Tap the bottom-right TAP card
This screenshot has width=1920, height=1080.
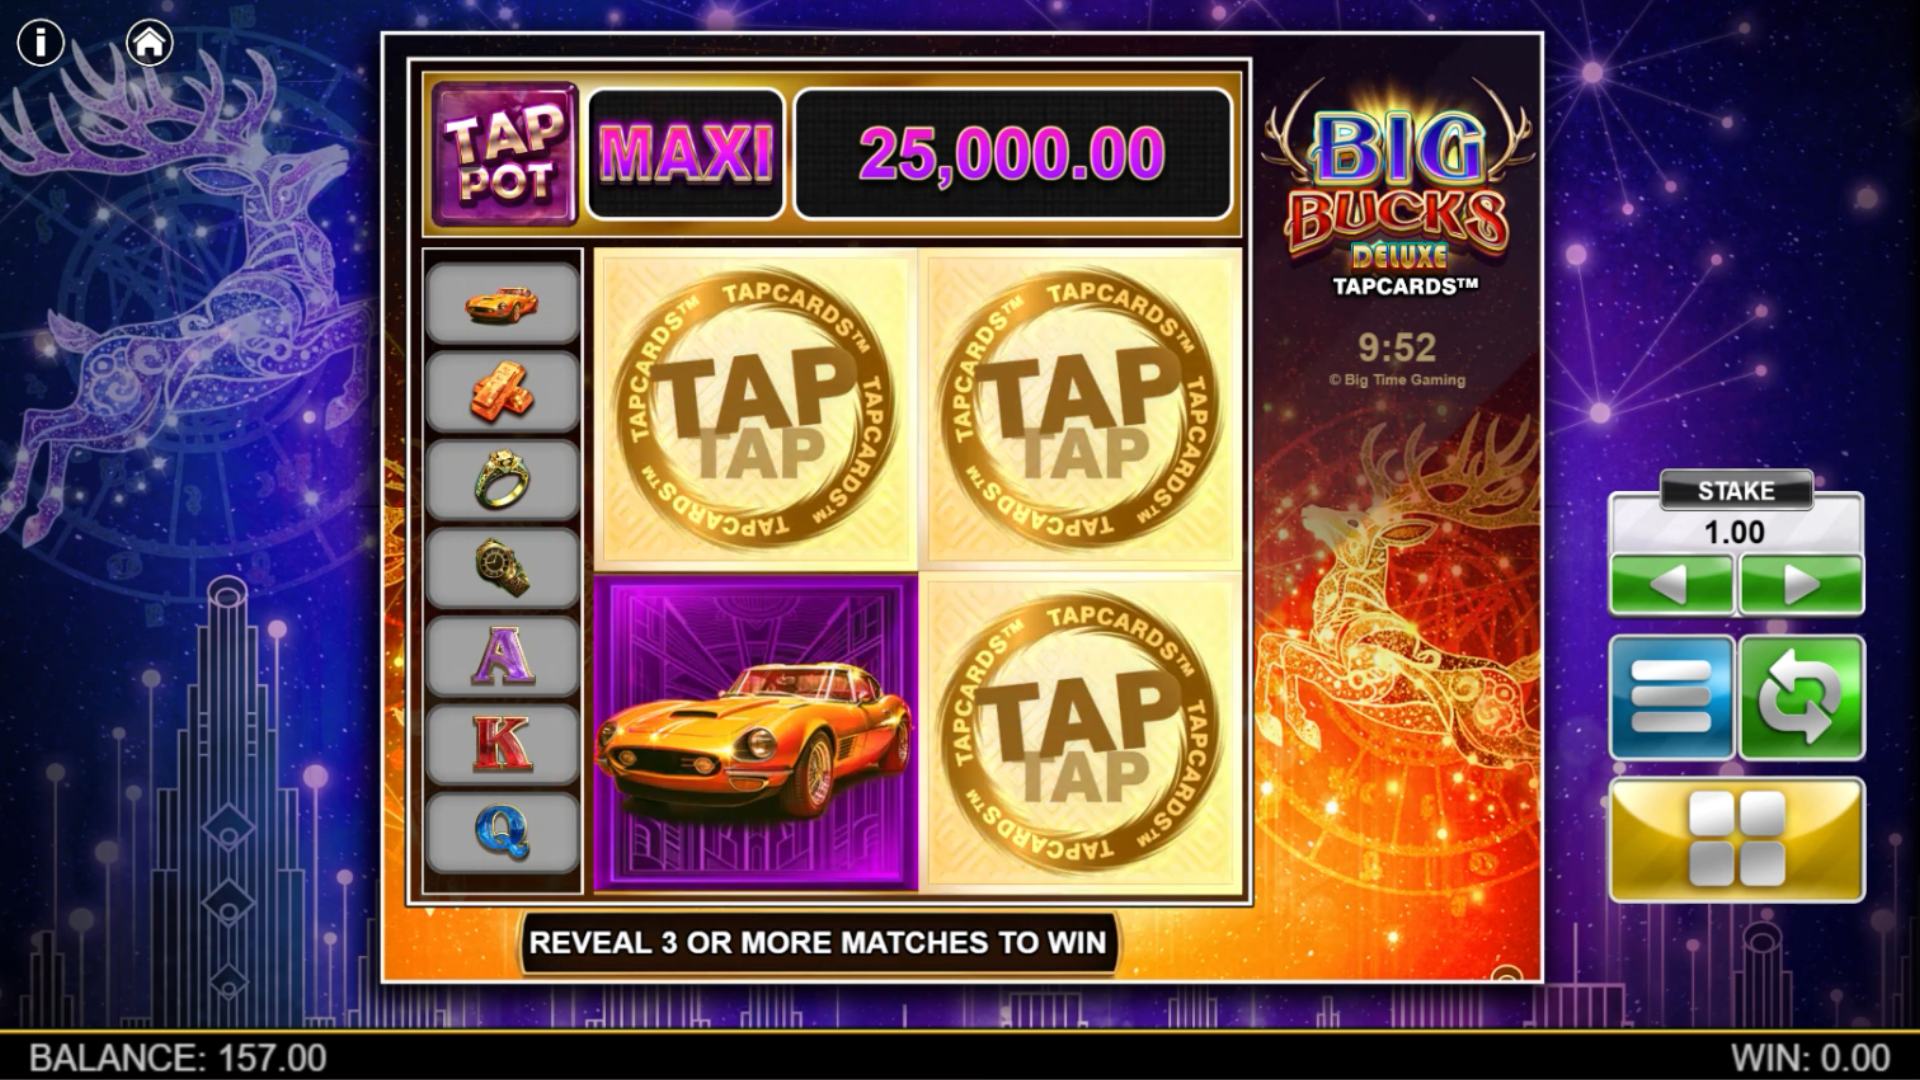point(1080,734)
